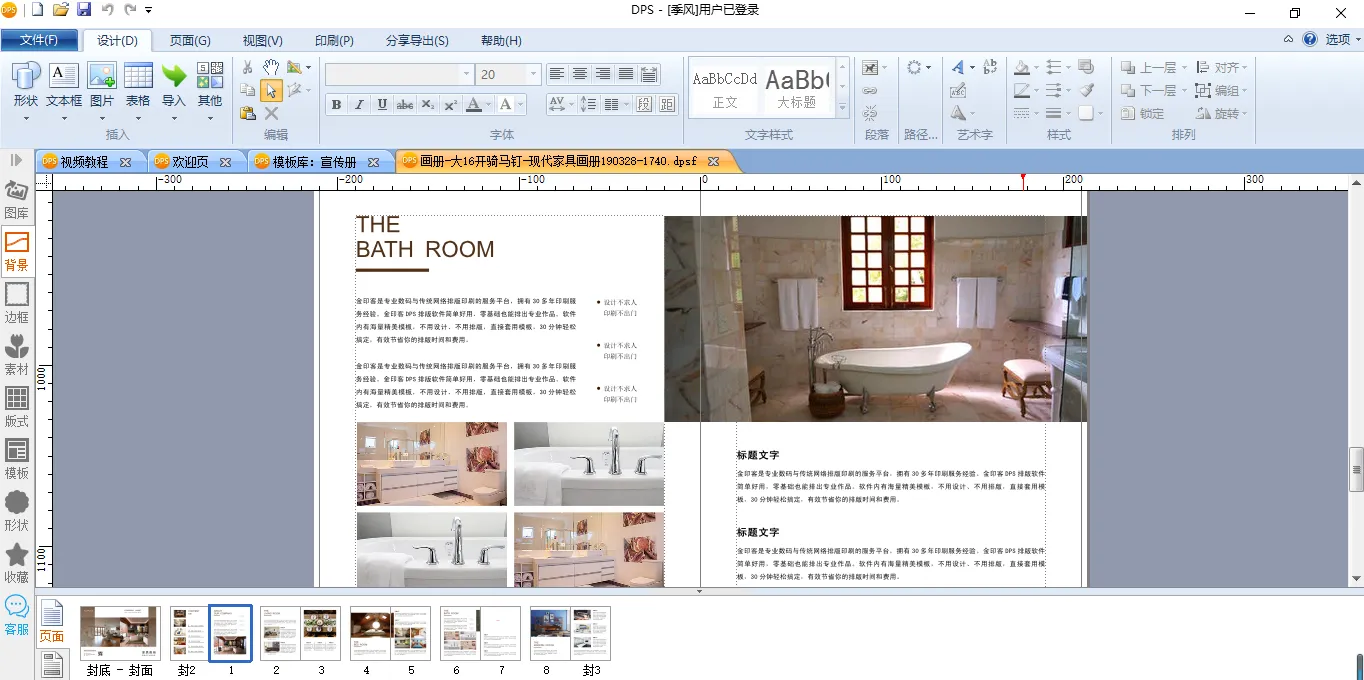Toggle italic text formatting
This screenshot has width=1364, height=680.
(359, 105)
